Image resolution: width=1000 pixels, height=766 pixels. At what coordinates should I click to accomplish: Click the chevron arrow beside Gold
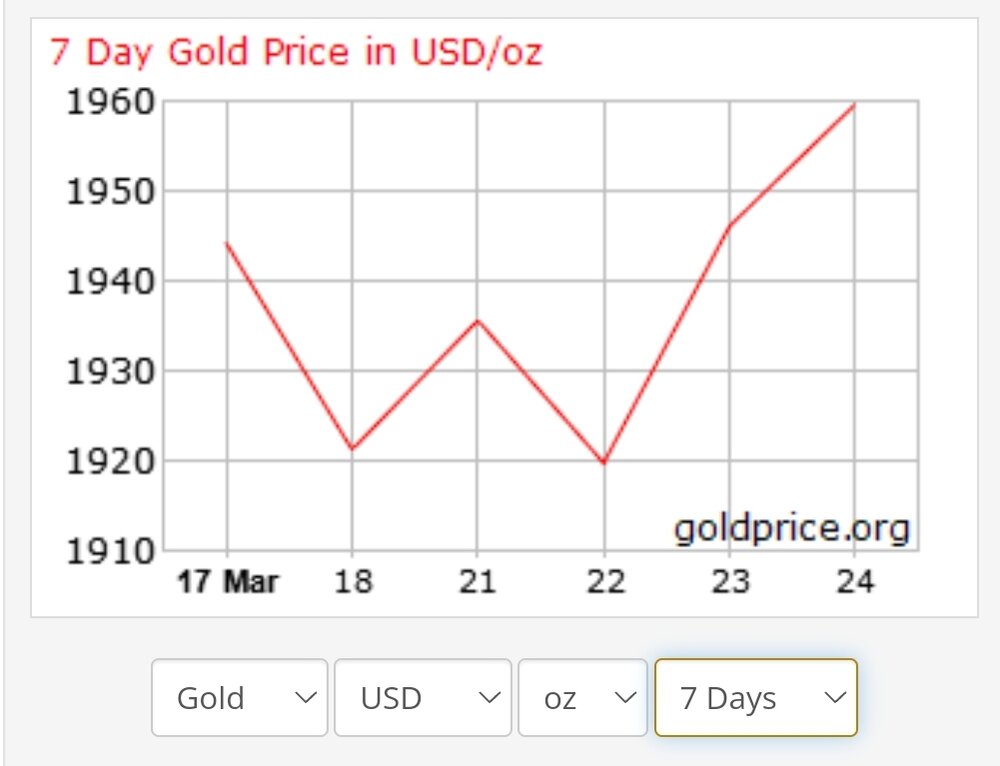pyautogui.click(x=305, y=698)
